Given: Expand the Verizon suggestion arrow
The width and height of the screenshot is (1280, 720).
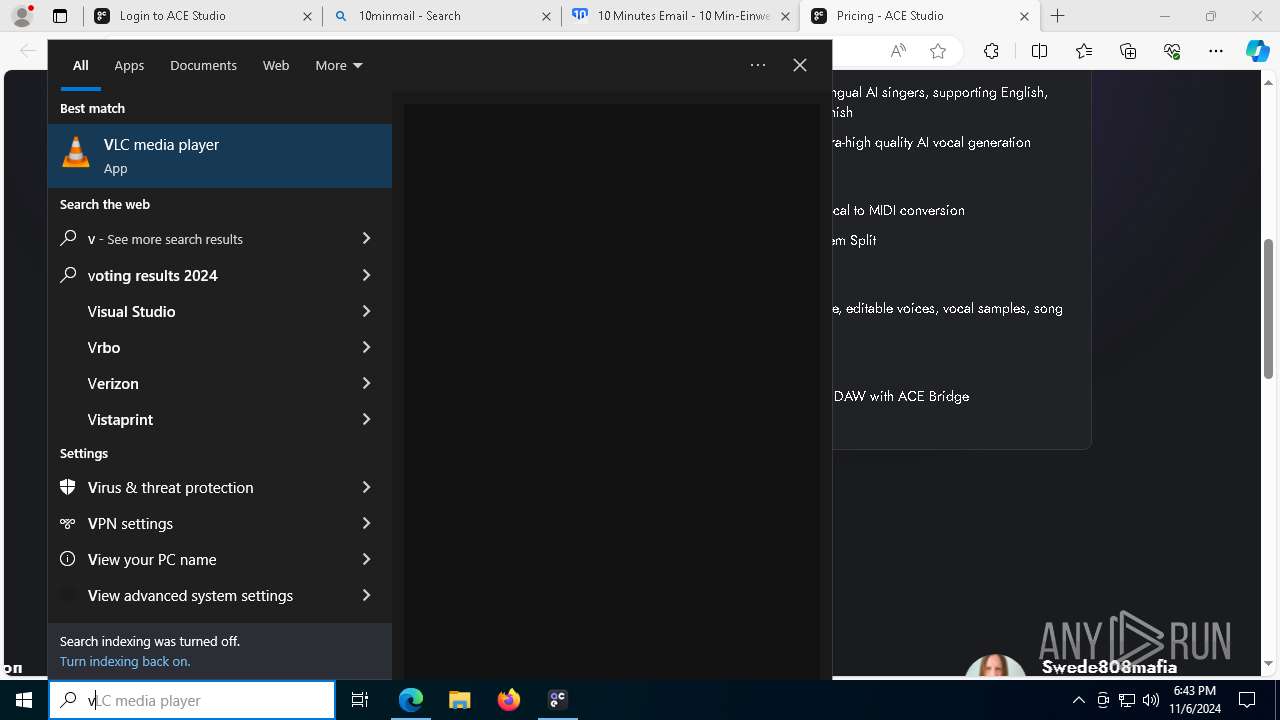Looking at the screenshot, I should [x=366, y=383].
